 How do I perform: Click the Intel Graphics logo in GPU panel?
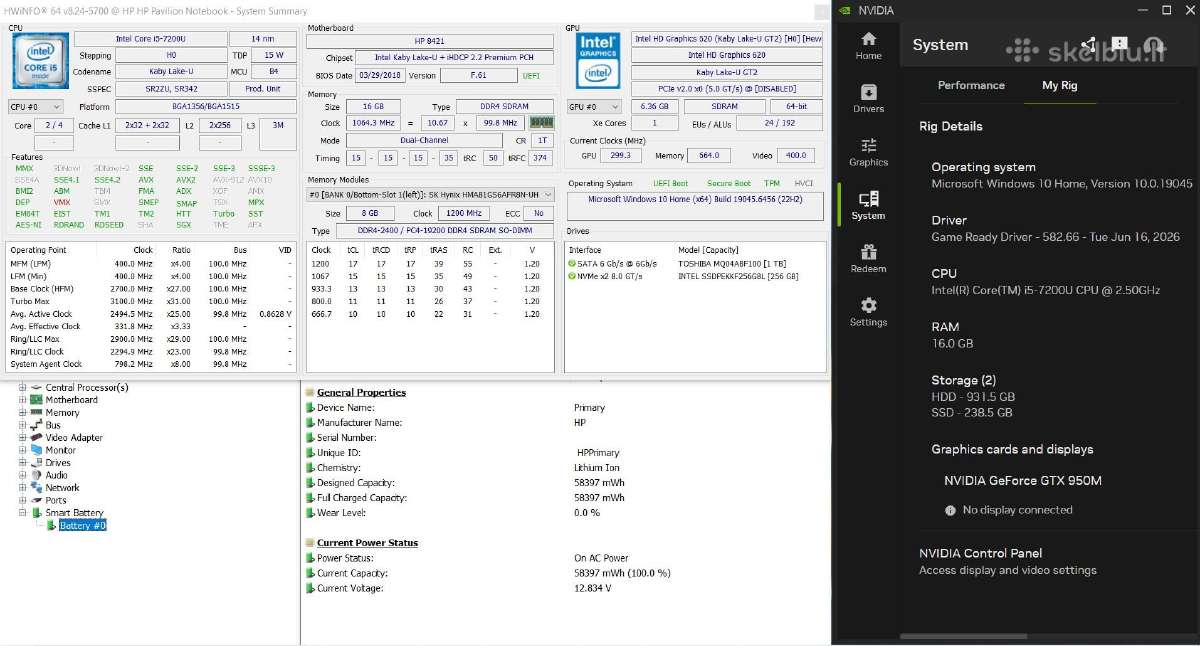click(598, 60)
